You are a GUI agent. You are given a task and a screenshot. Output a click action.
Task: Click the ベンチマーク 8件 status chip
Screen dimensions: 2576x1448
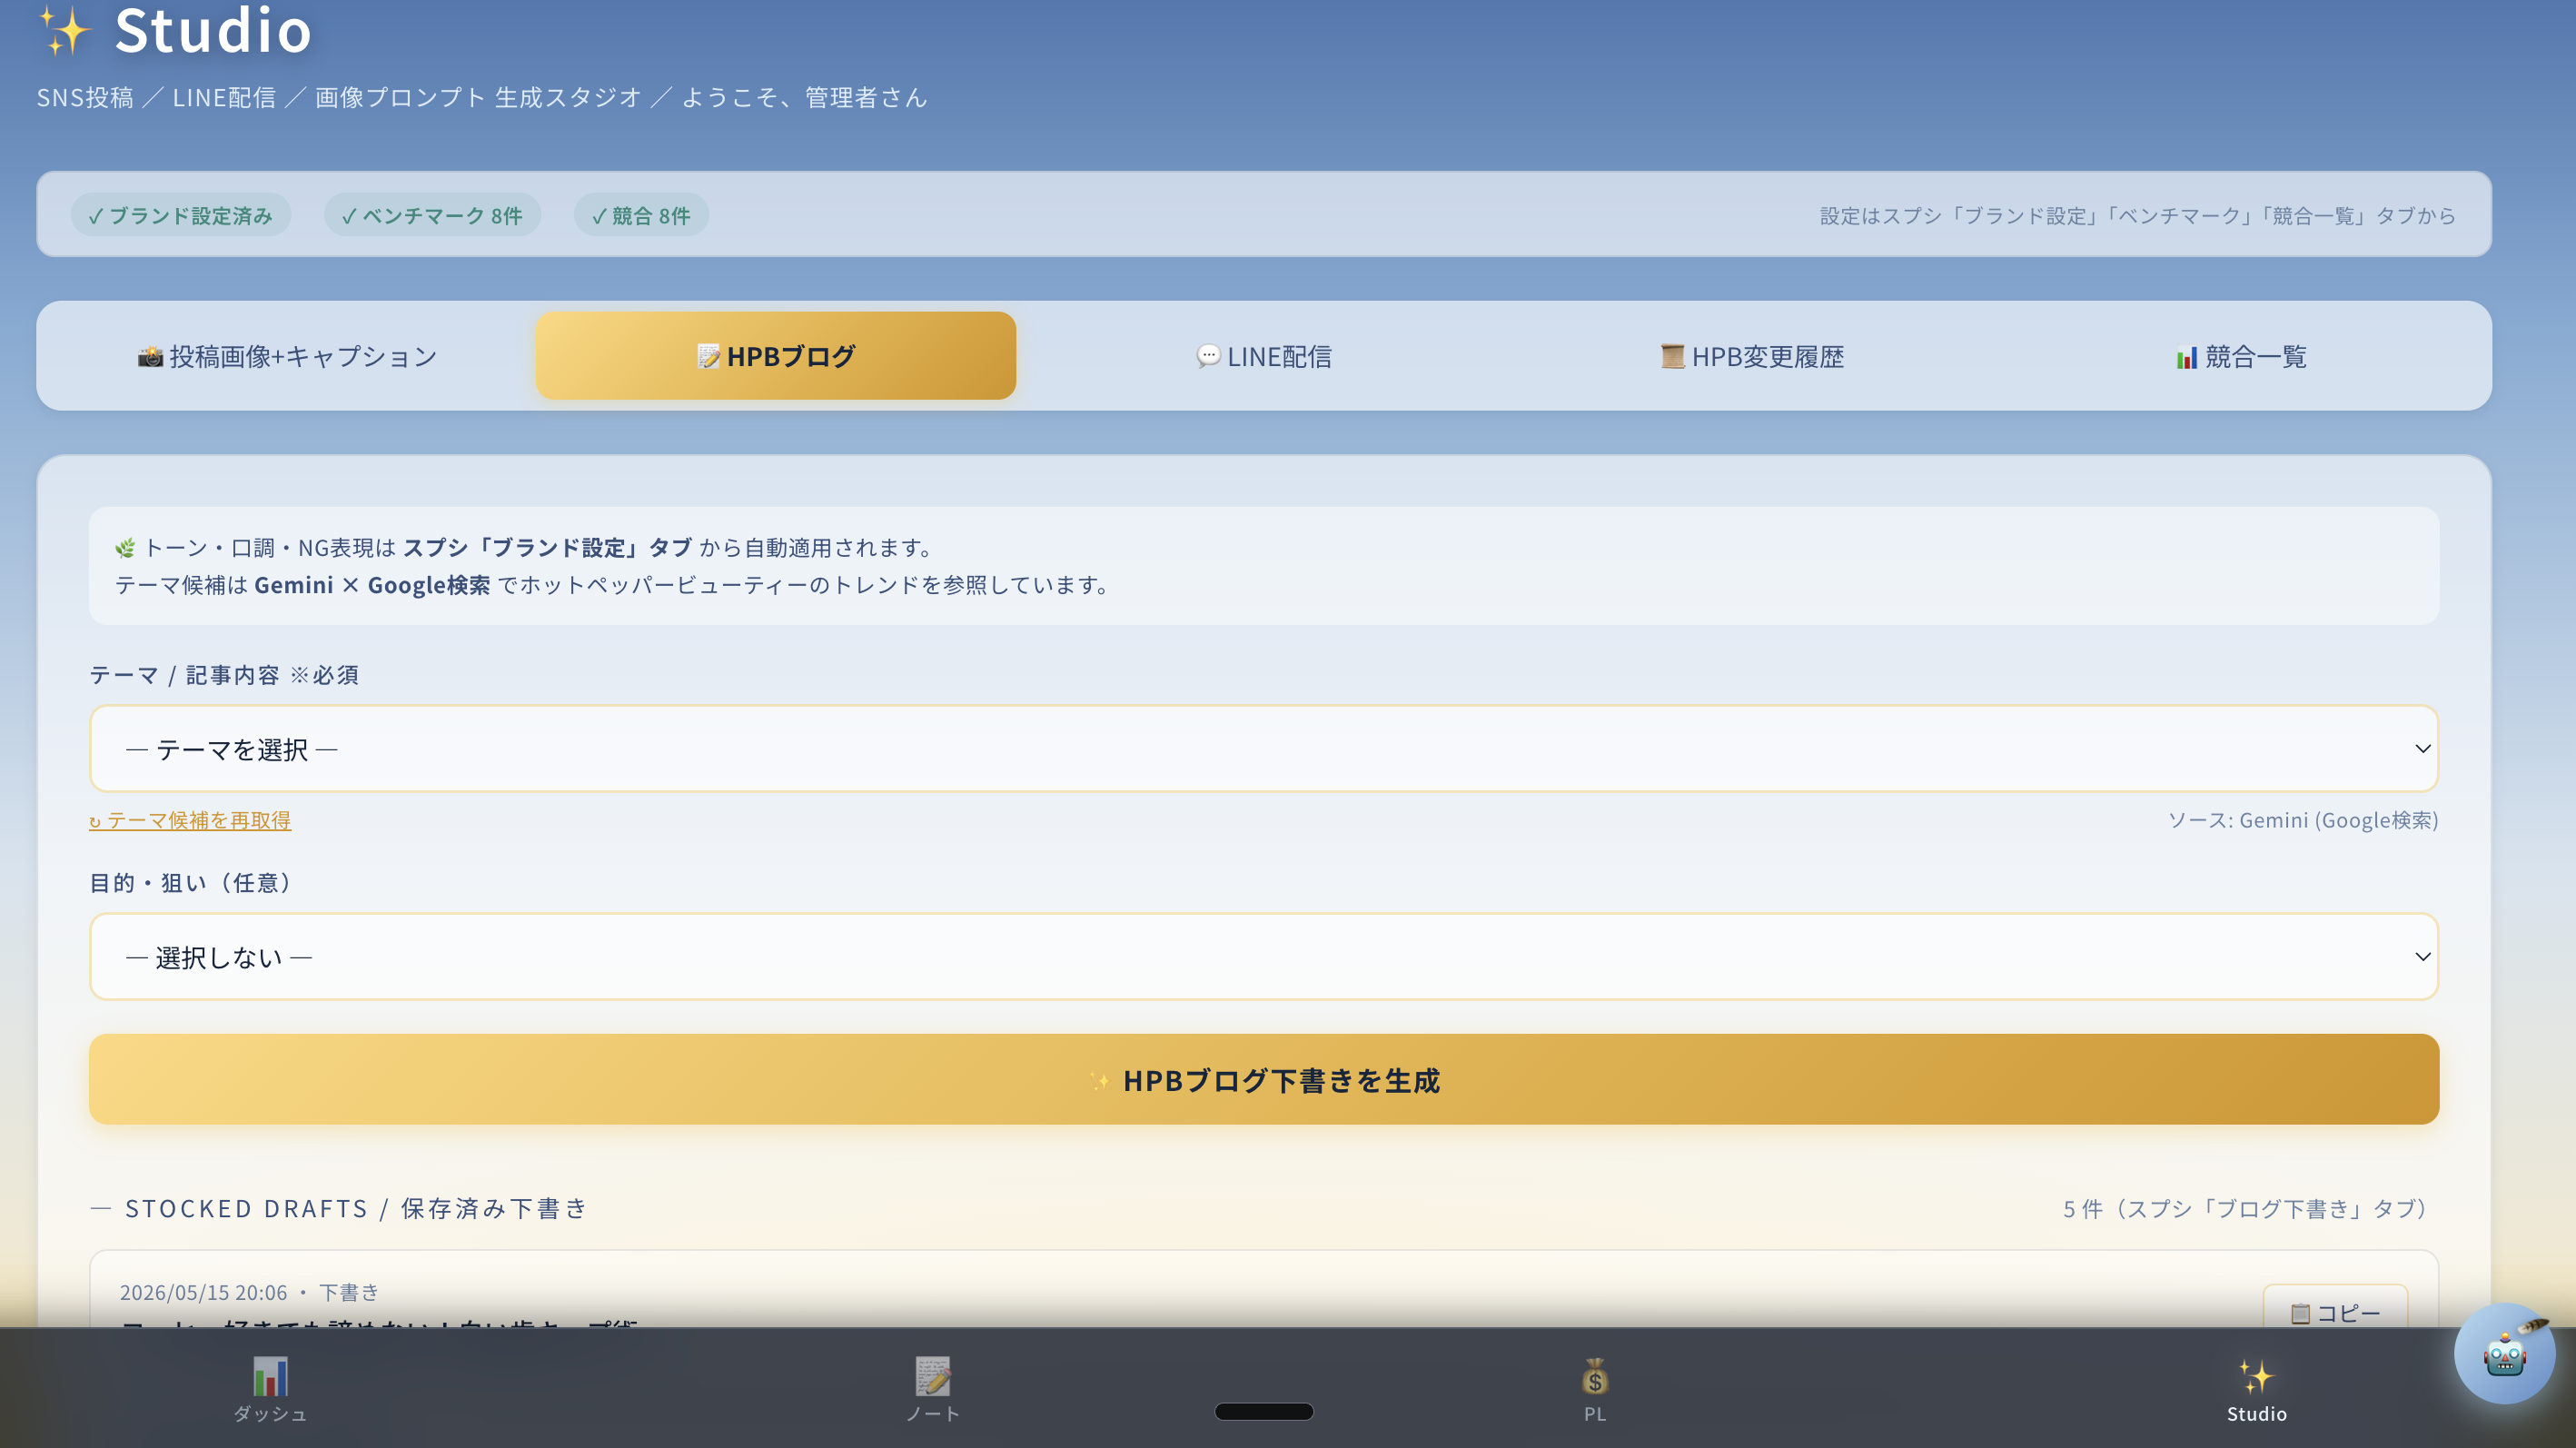coord(432,216)
